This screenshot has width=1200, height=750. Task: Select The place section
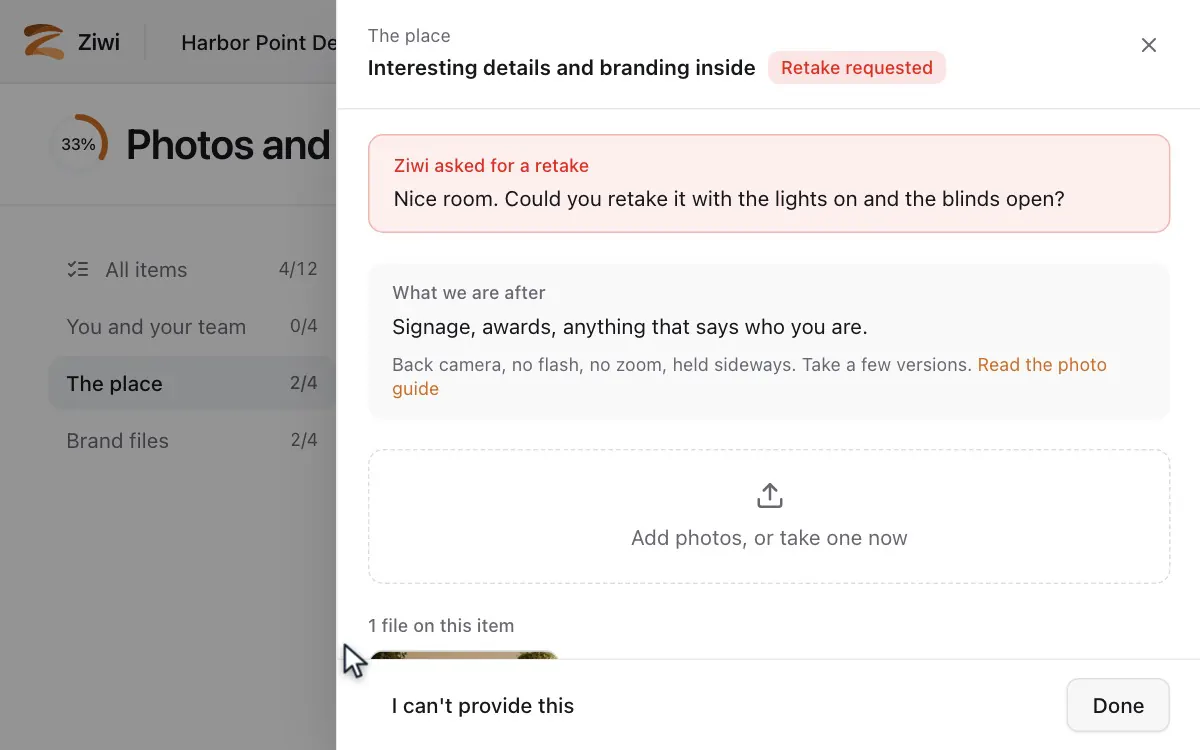point(192,383)
